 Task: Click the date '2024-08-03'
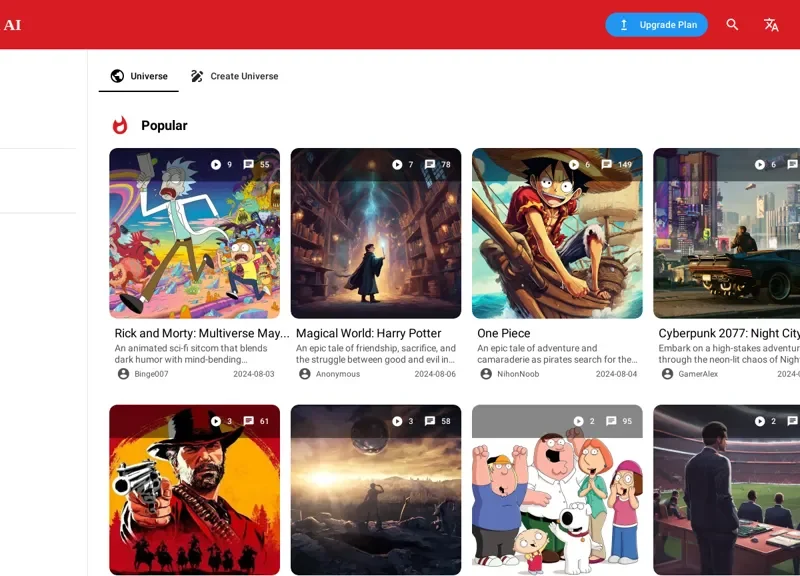[x=254, y=374]
